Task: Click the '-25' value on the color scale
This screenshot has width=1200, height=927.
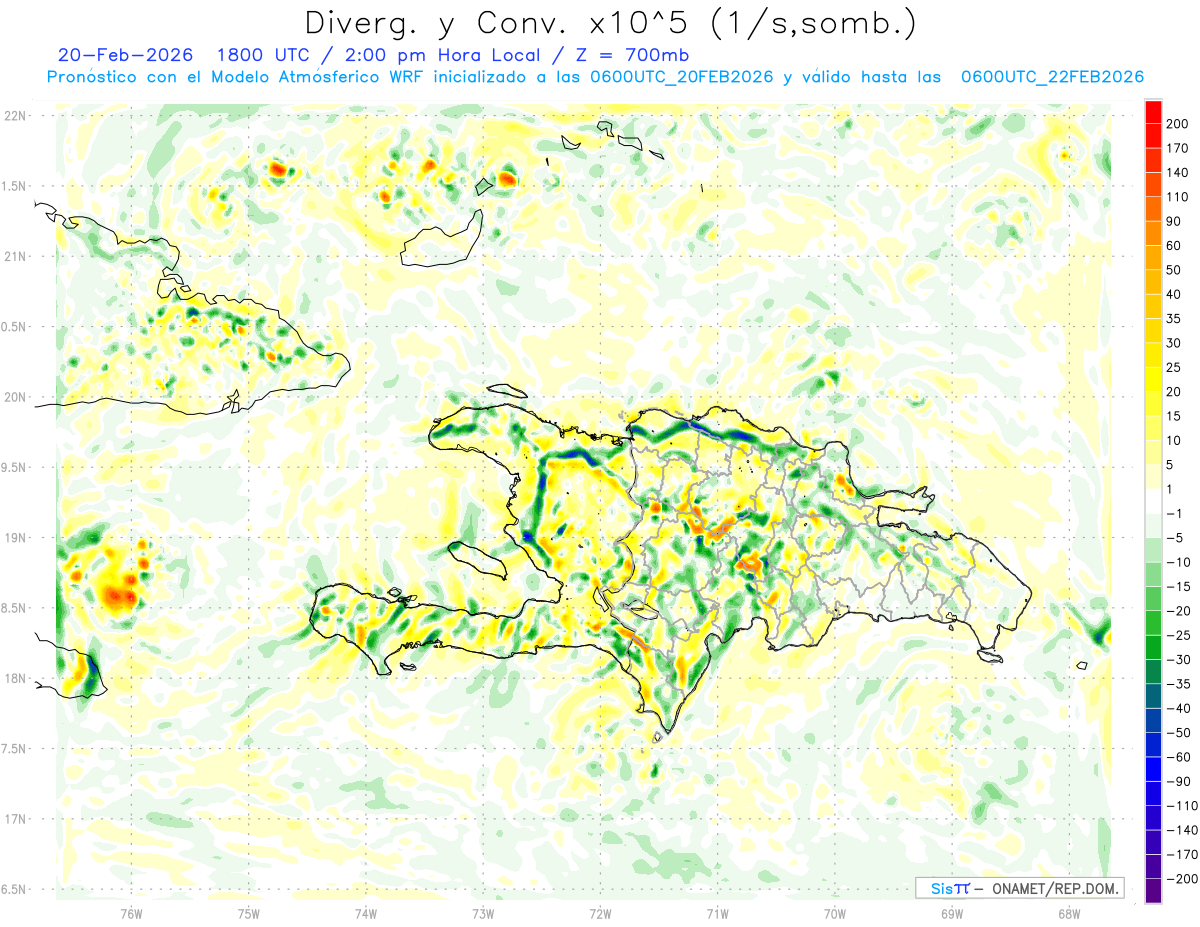Action: [1180, 636]
